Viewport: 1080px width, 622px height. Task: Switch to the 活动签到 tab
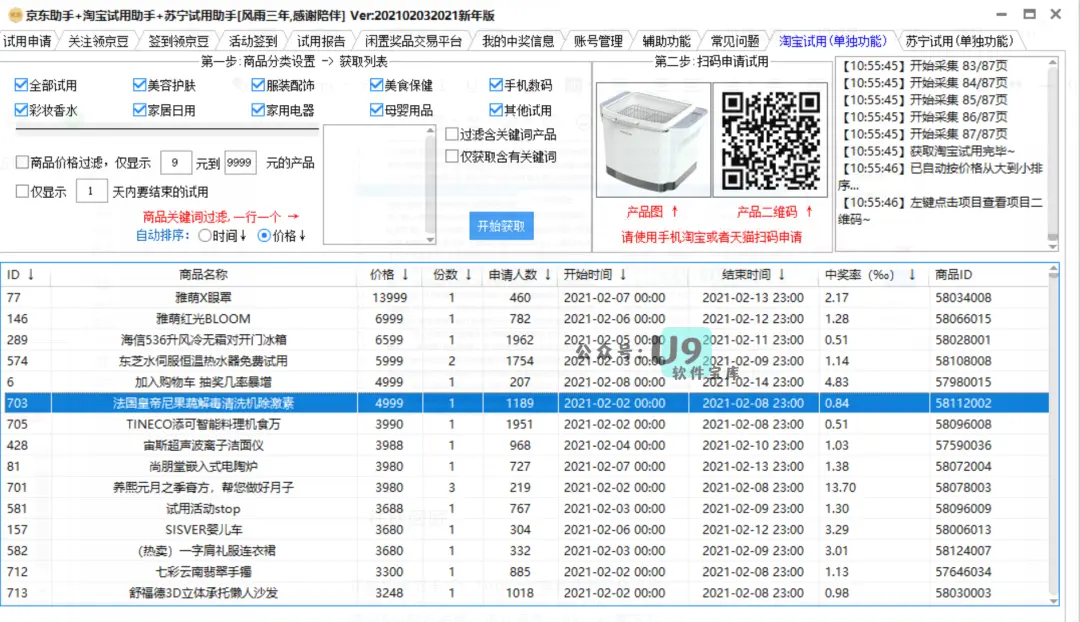pyautogui.click(x=253, y=41)
